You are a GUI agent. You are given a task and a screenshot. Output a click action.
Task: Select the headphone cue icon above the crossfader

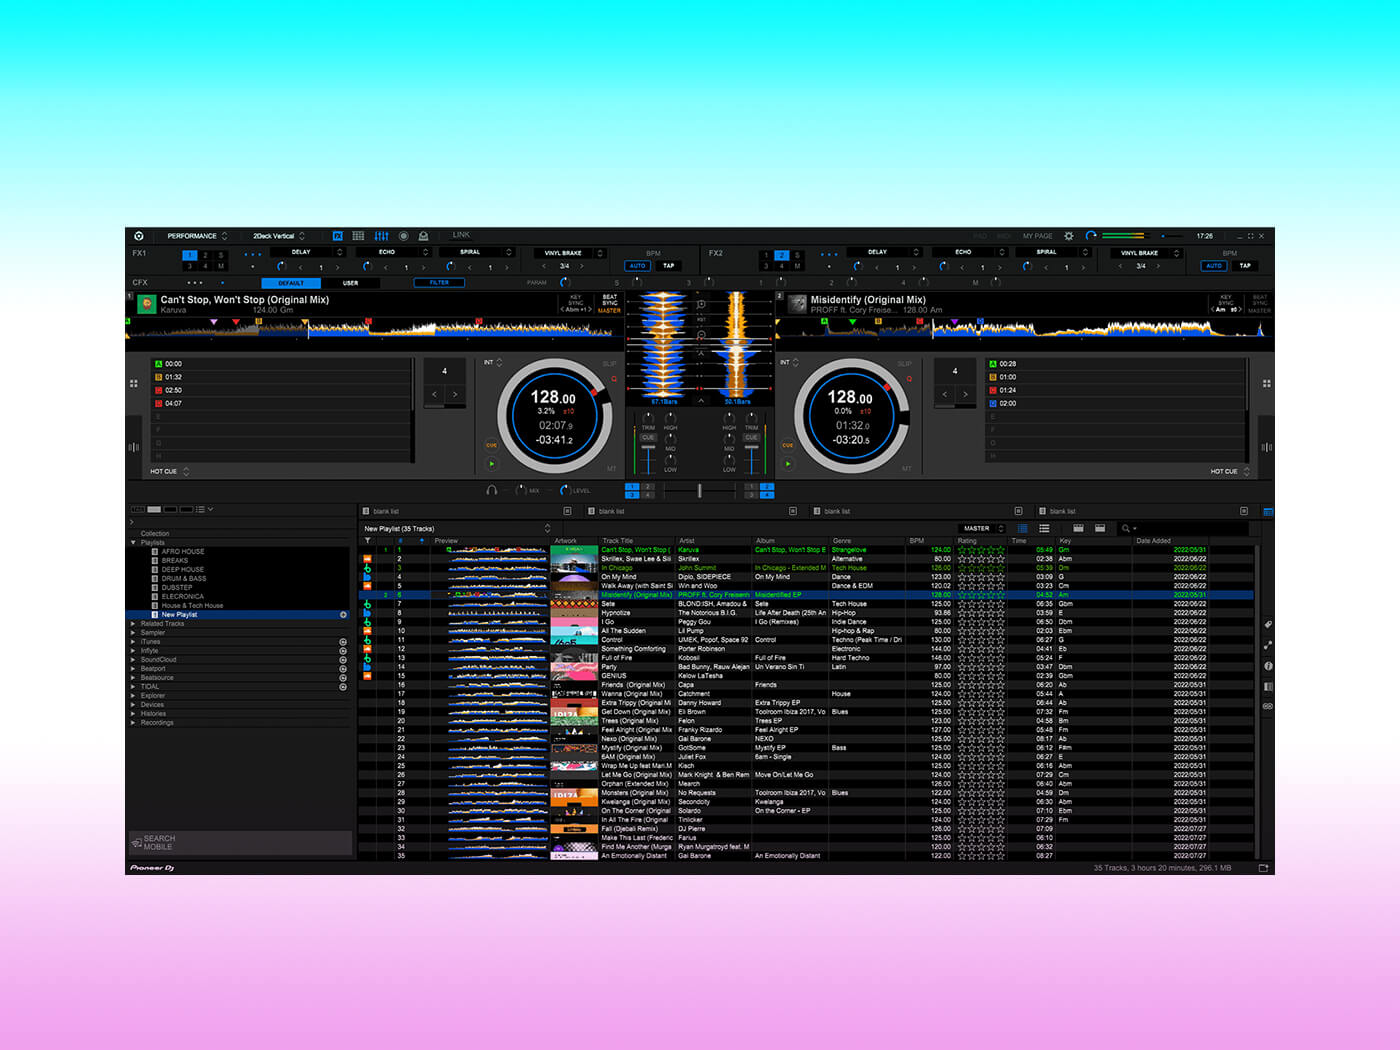(494, 490)
